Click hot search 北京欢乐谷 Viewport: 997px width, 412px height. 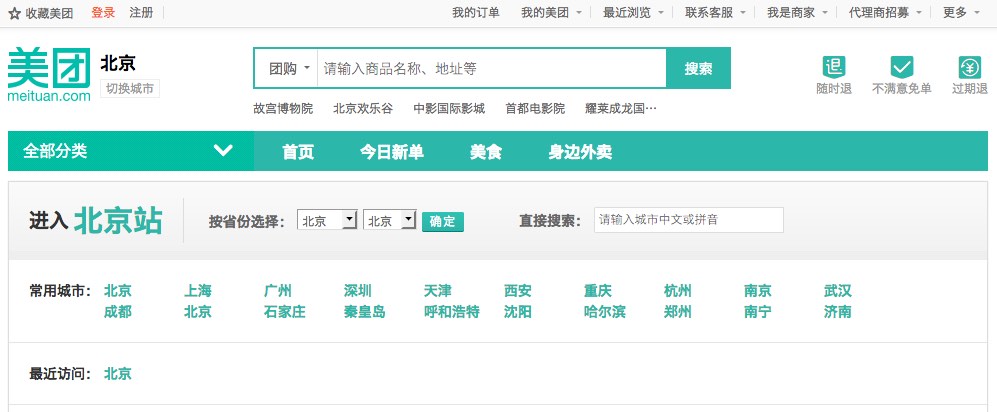(x=363, y=109)
